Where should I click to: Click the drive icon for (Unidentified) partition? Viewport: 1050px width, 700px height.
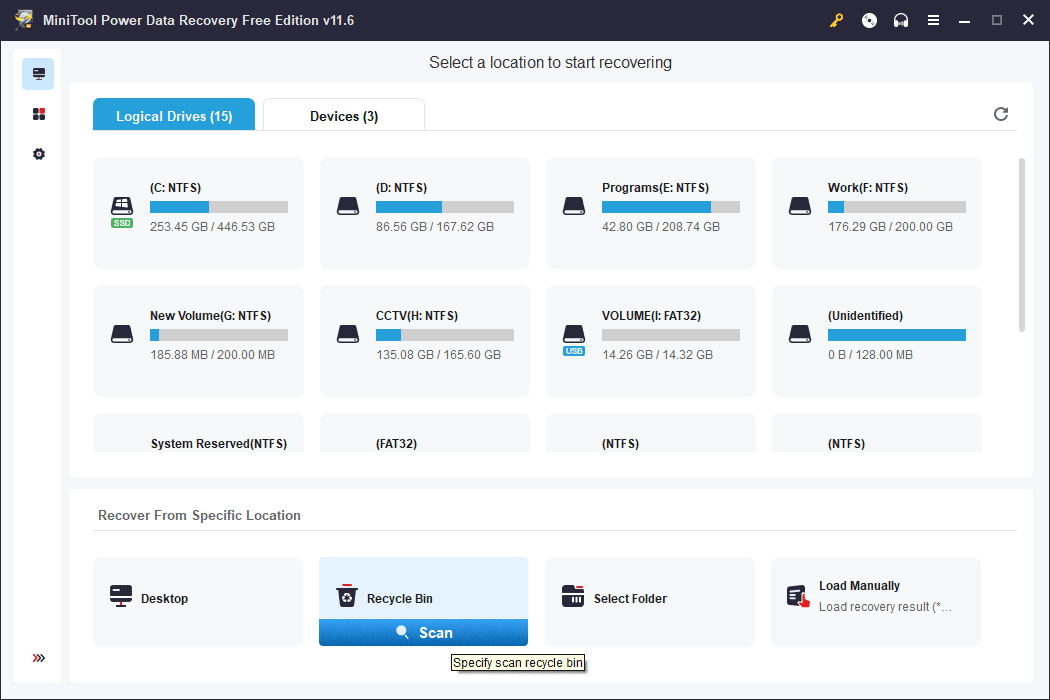point(800,334)
